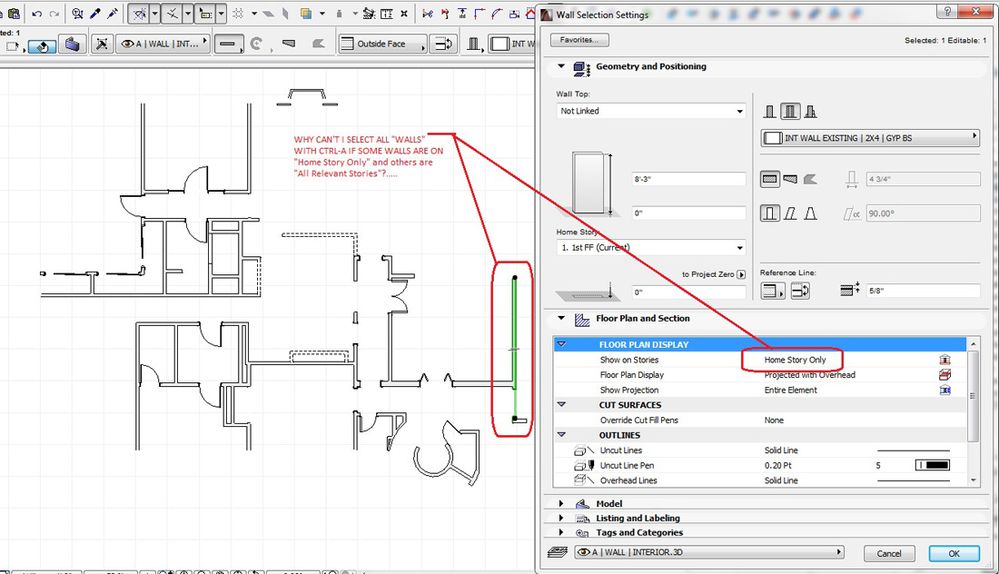Expand the Listing and Labeling panel
Screen dimensions: 999x574
pos(561,518)
